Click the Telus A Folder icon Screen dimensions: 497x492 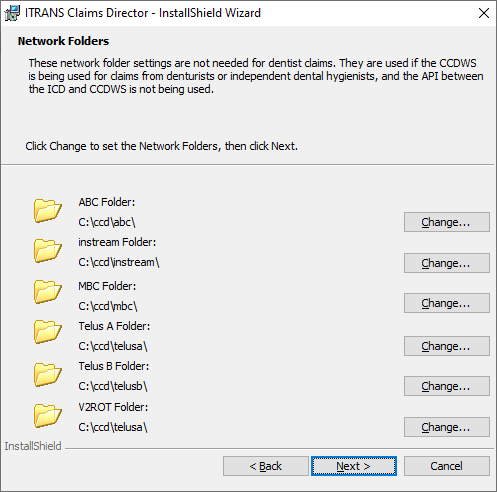(x=48, y=332)
